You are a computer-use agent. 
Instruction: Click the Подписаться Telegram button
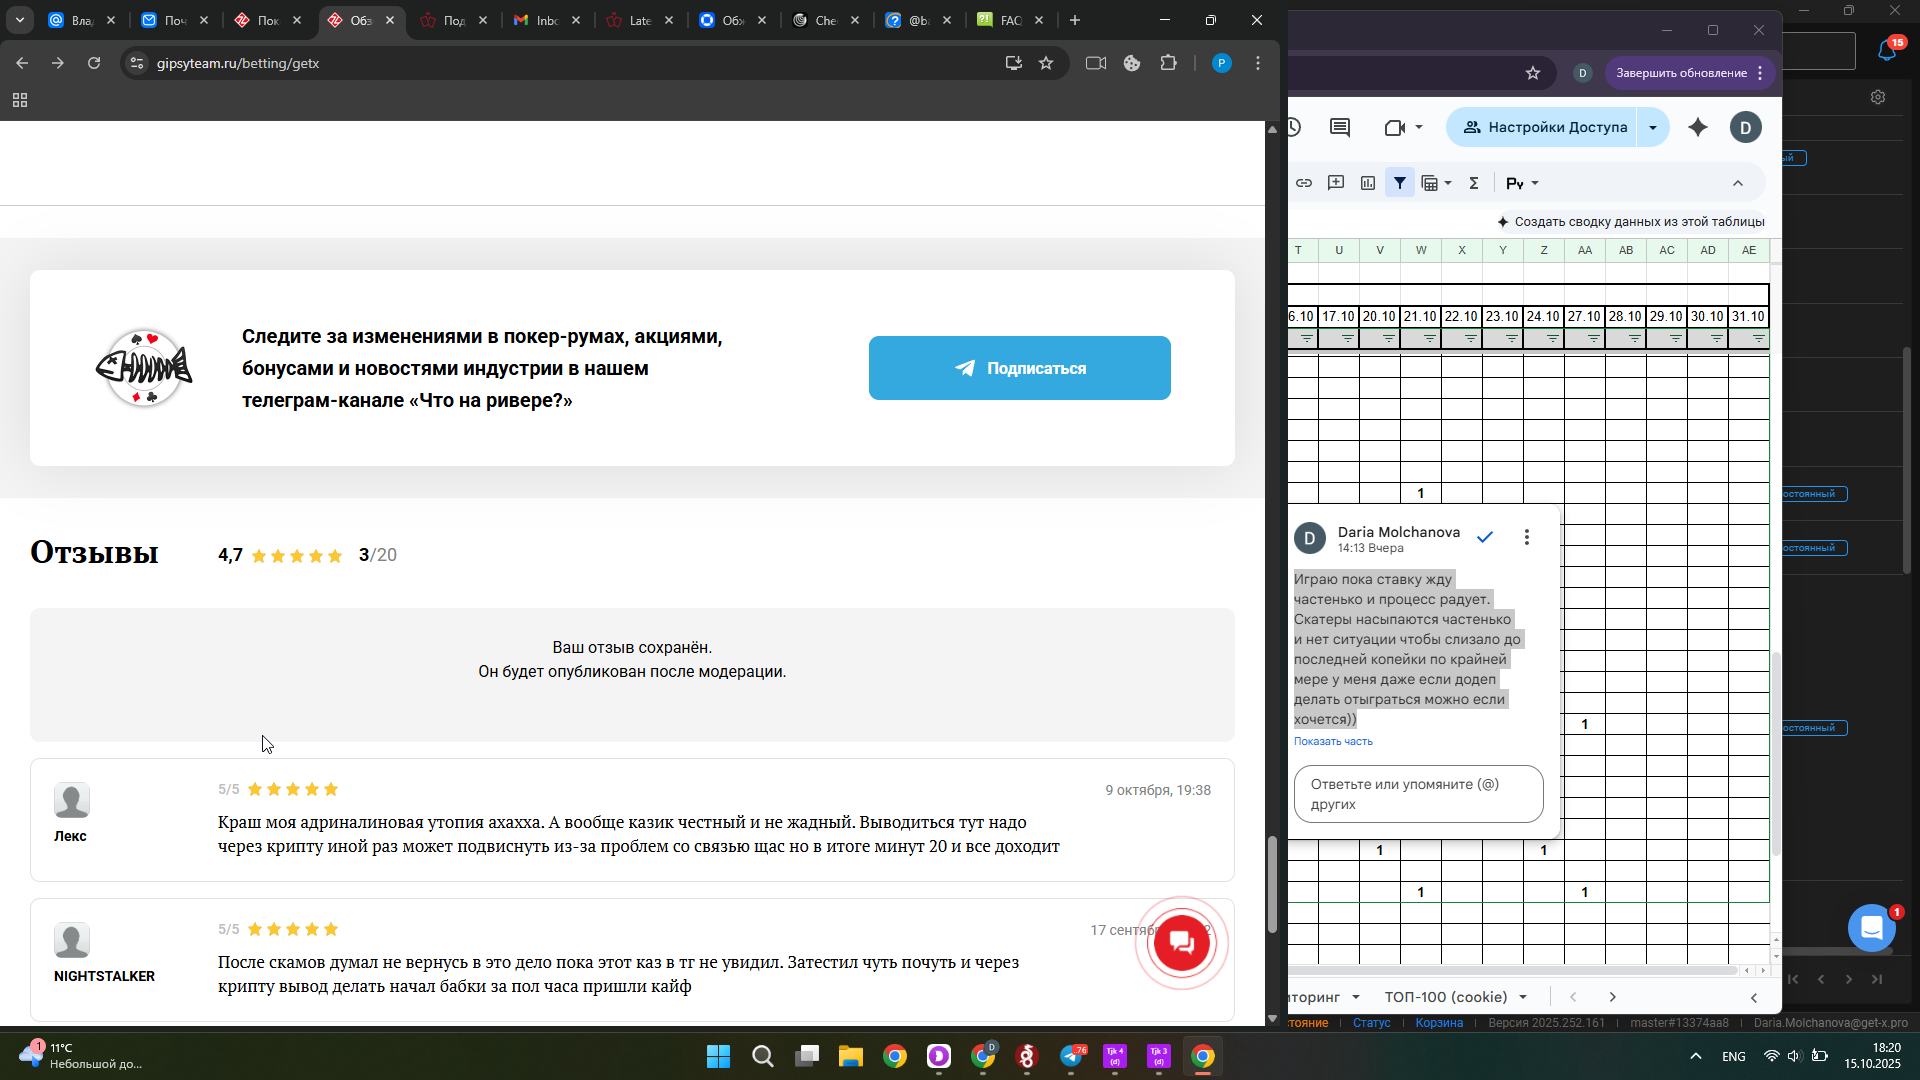(x=1019, y=368)
